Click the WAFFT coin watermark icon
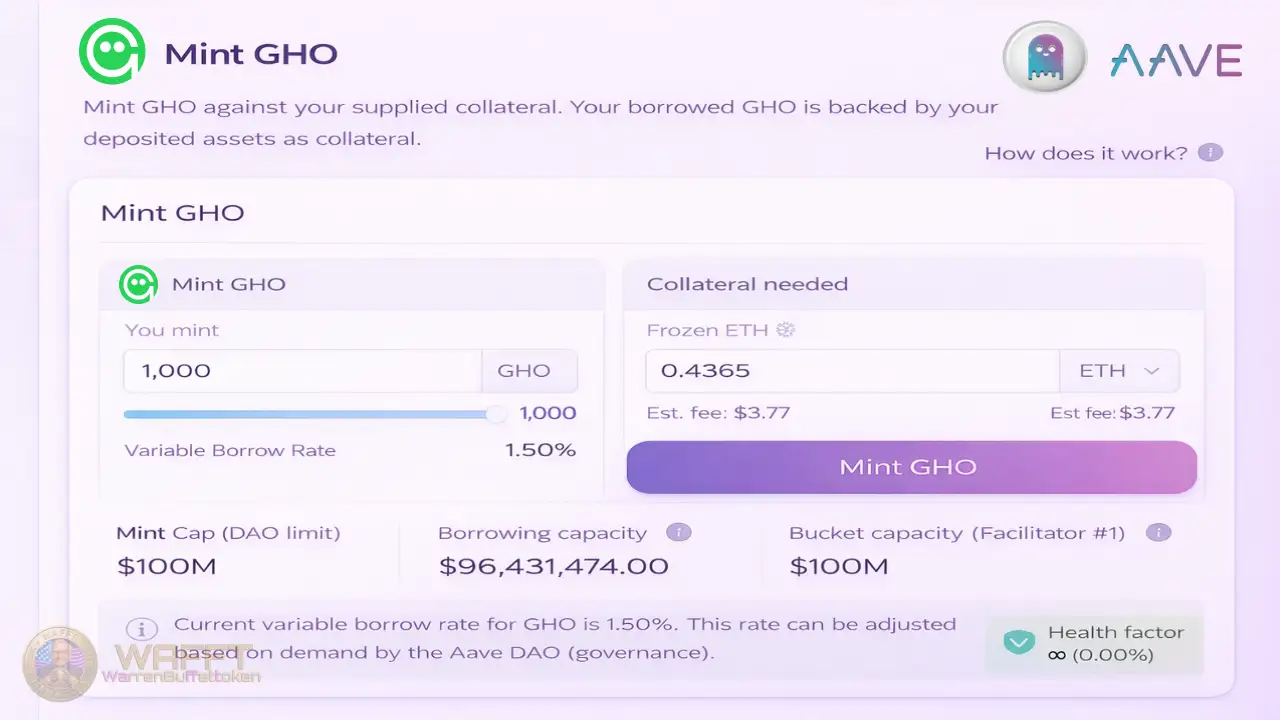Image resolution: width=1280 pixels, height=720 pixels. click(60, 660)
